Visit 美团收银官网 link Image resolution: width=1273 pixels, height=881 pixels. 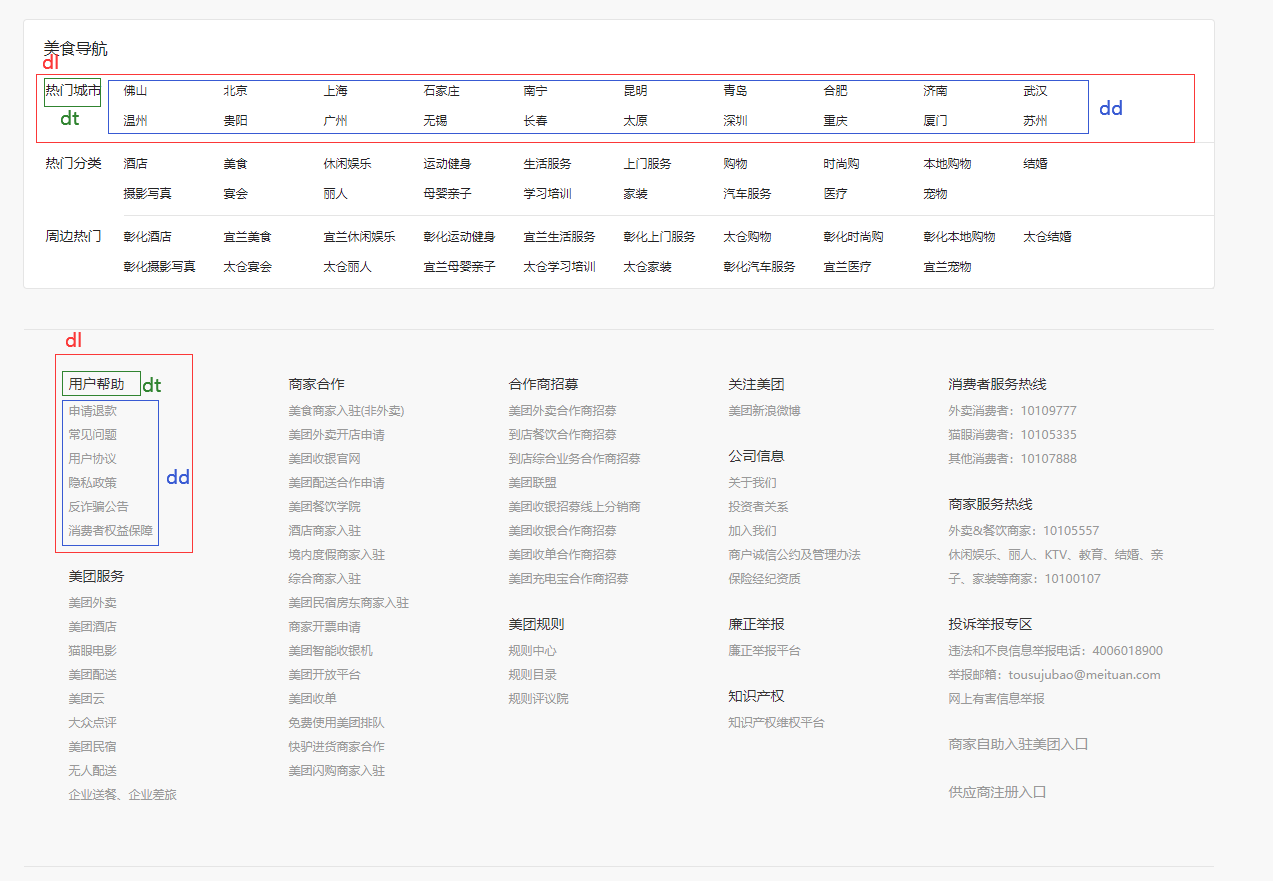click(324, 459)
